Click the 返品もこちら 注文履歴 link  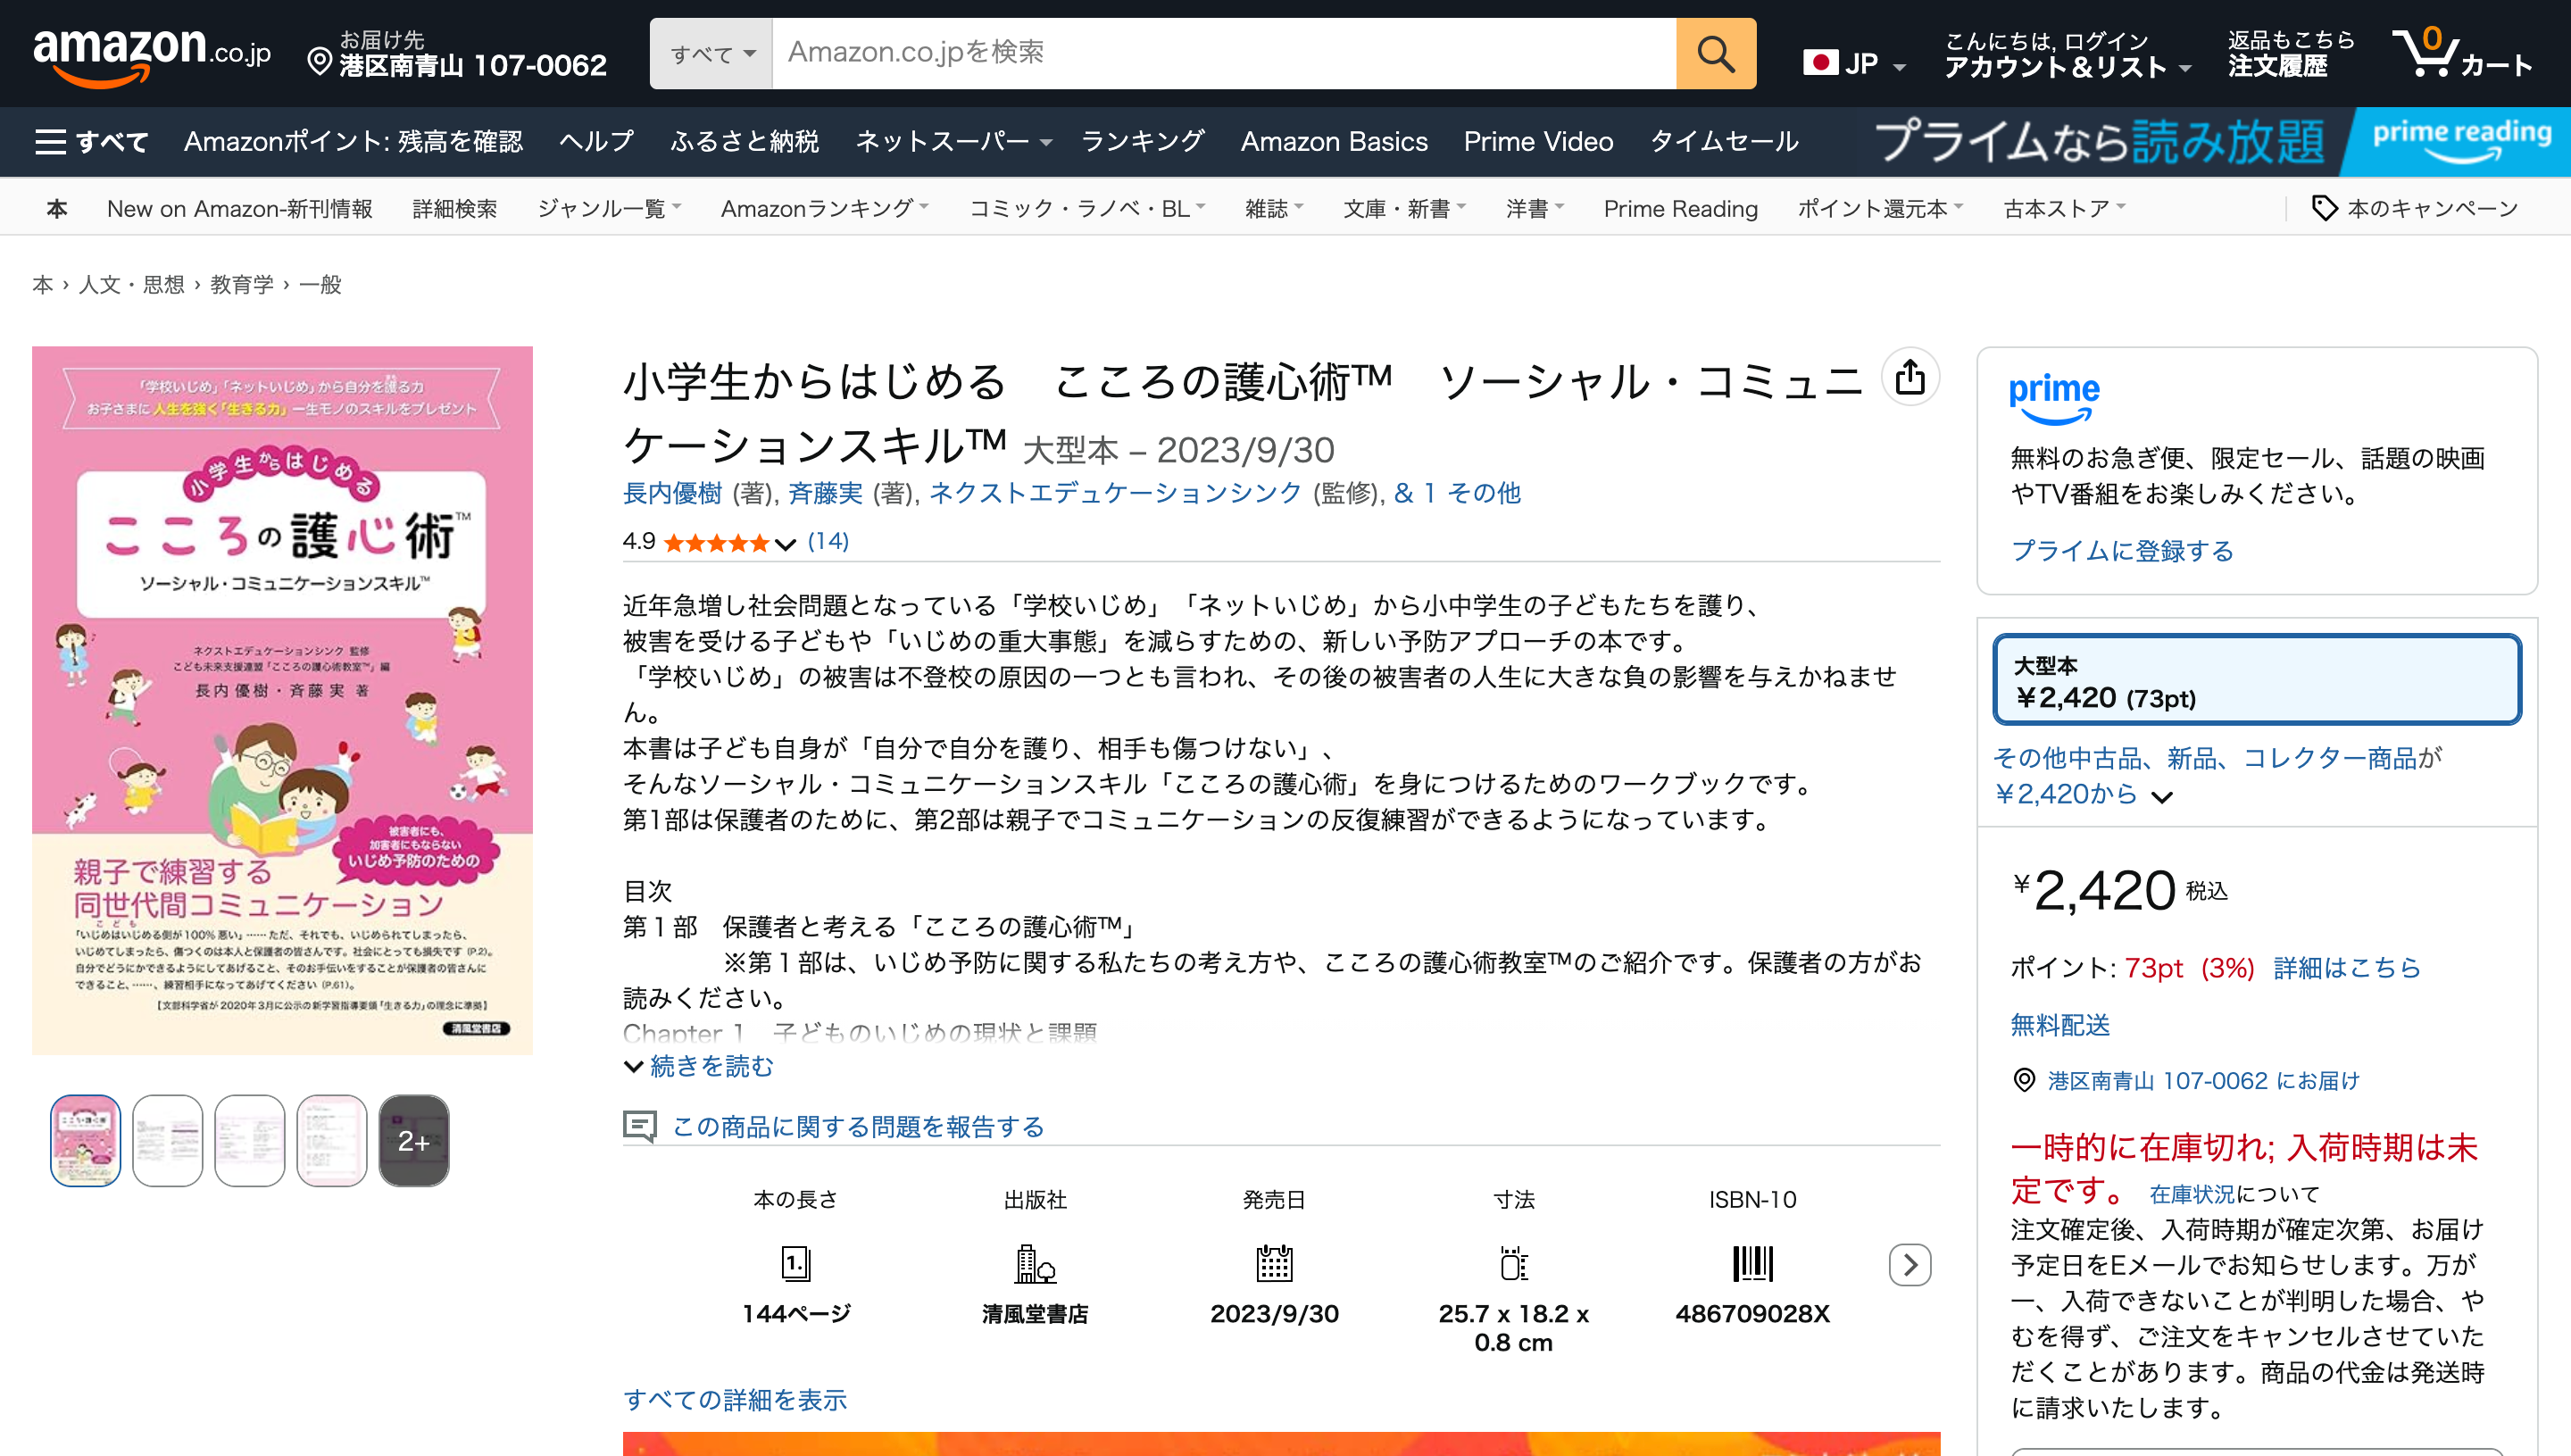(2291, 55)
